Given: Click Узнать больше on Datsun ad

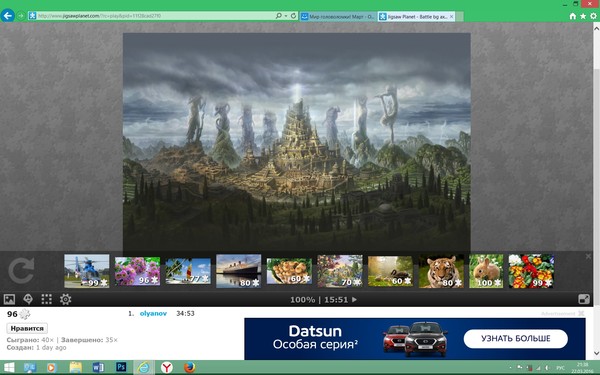Looking at the screenshot, I should click(x=515, y=339).
